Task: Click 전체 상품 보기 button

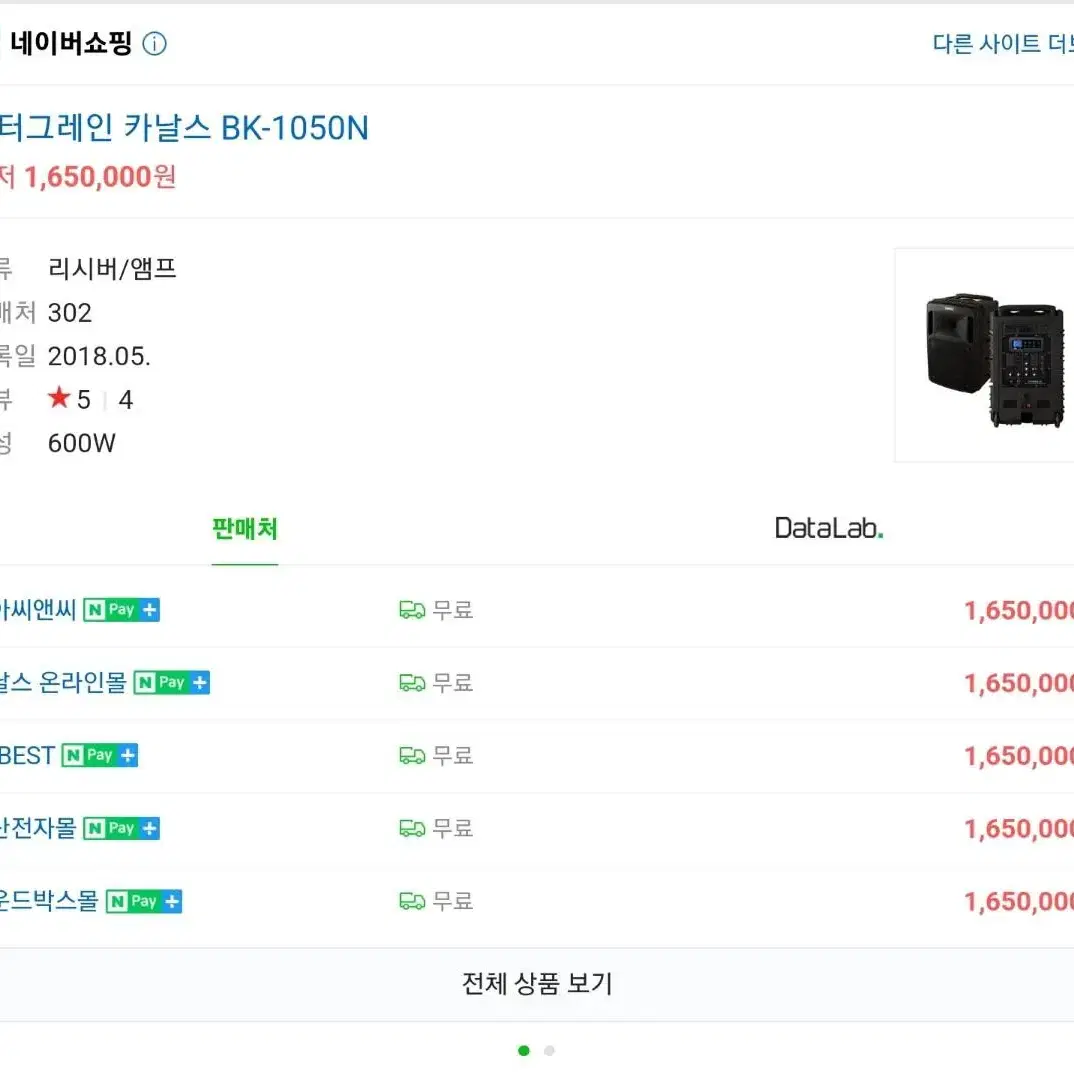Action: (537, 984)
